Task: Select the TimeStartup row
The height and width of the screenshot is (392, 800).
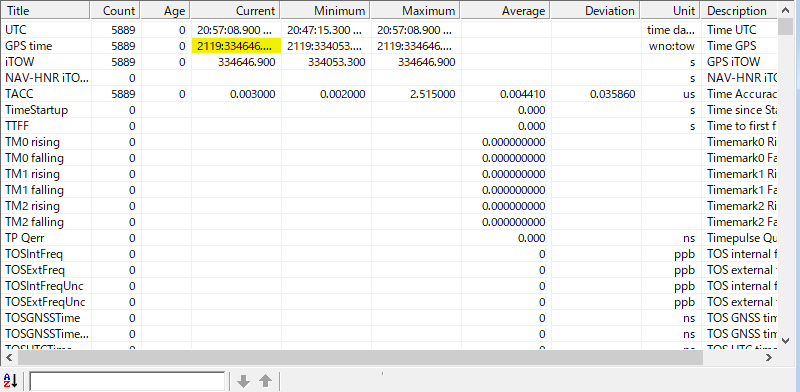Action: (x=389, y=110)
